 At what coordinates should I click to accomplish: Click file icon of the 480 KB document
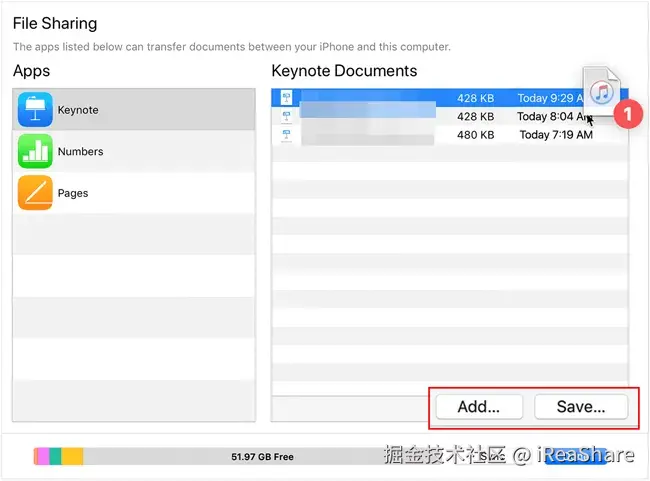pos(286,135)
